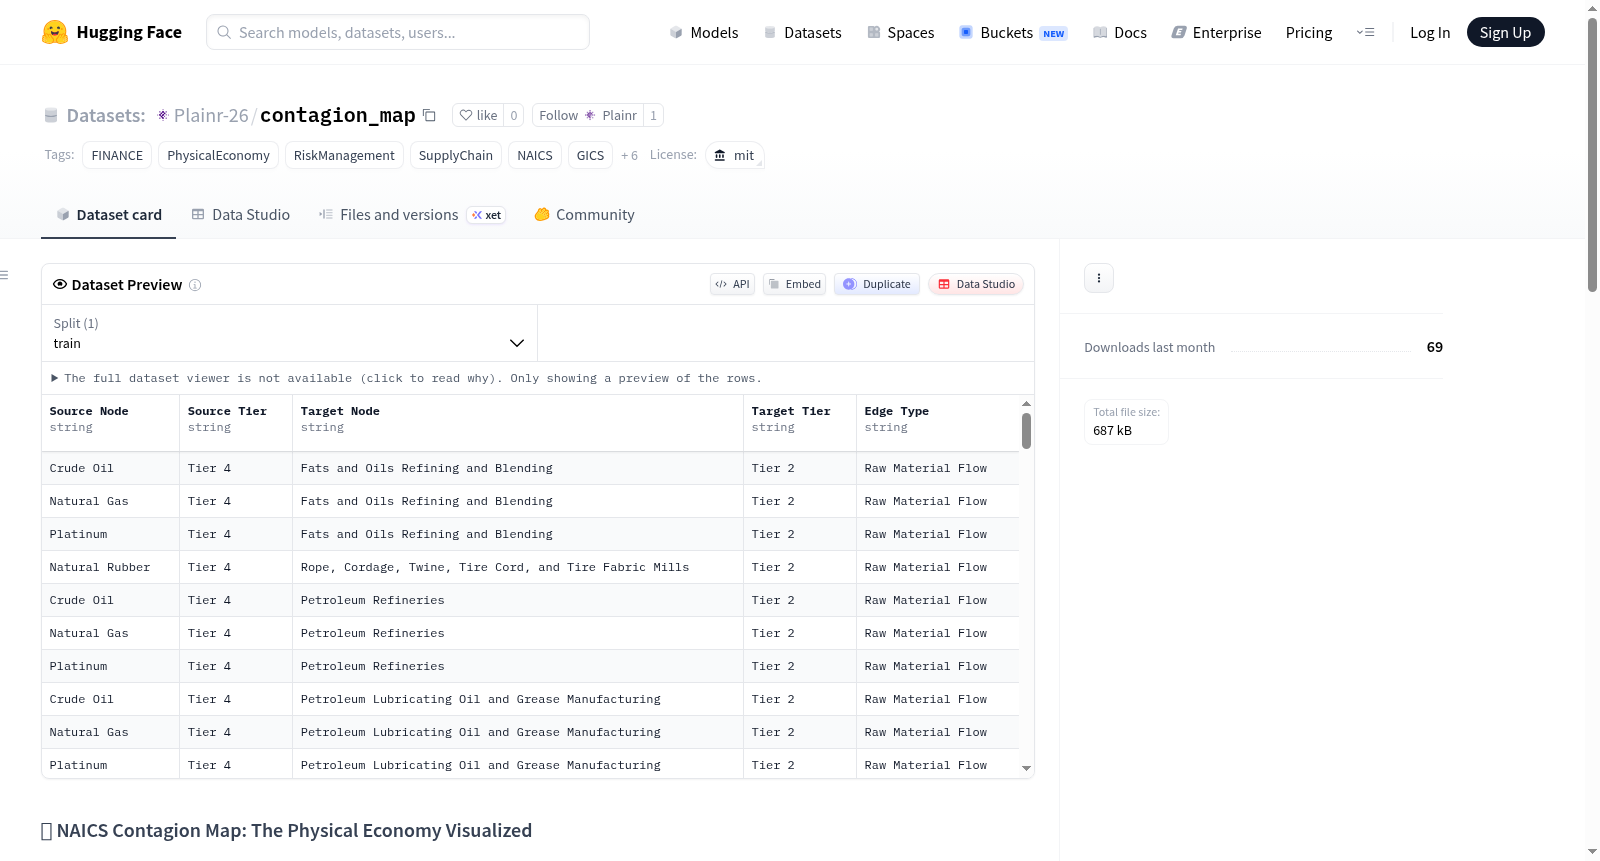The width and height of the screenshot is (1600, 861).
Task: Click the Total file size 687 kB box
Action: [x=1127, y=422]
